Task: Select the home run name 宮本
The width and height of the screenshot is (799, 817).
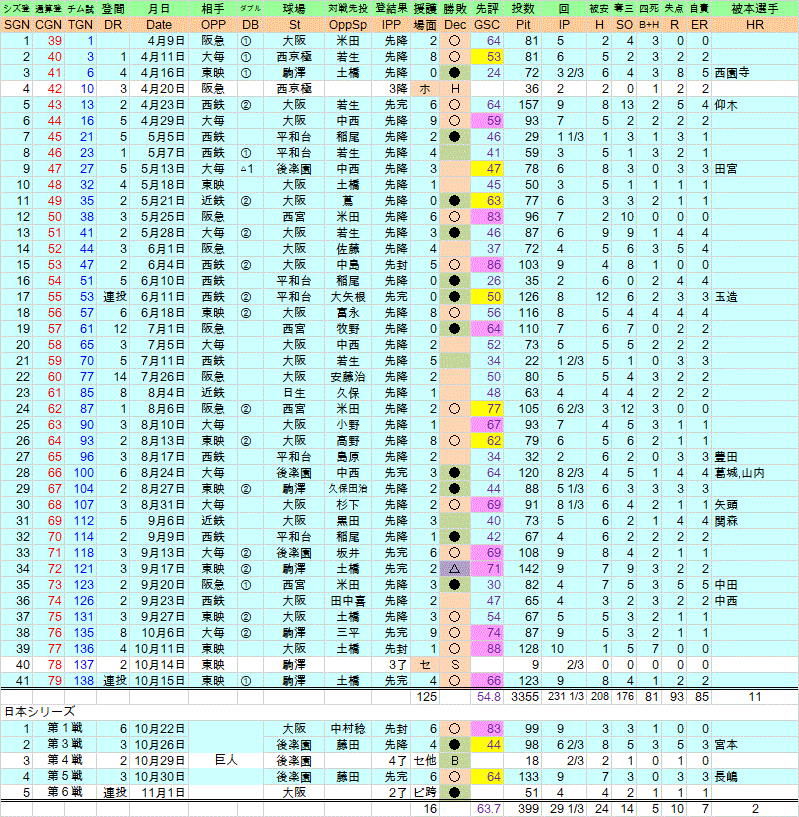Action: (726, 745)
